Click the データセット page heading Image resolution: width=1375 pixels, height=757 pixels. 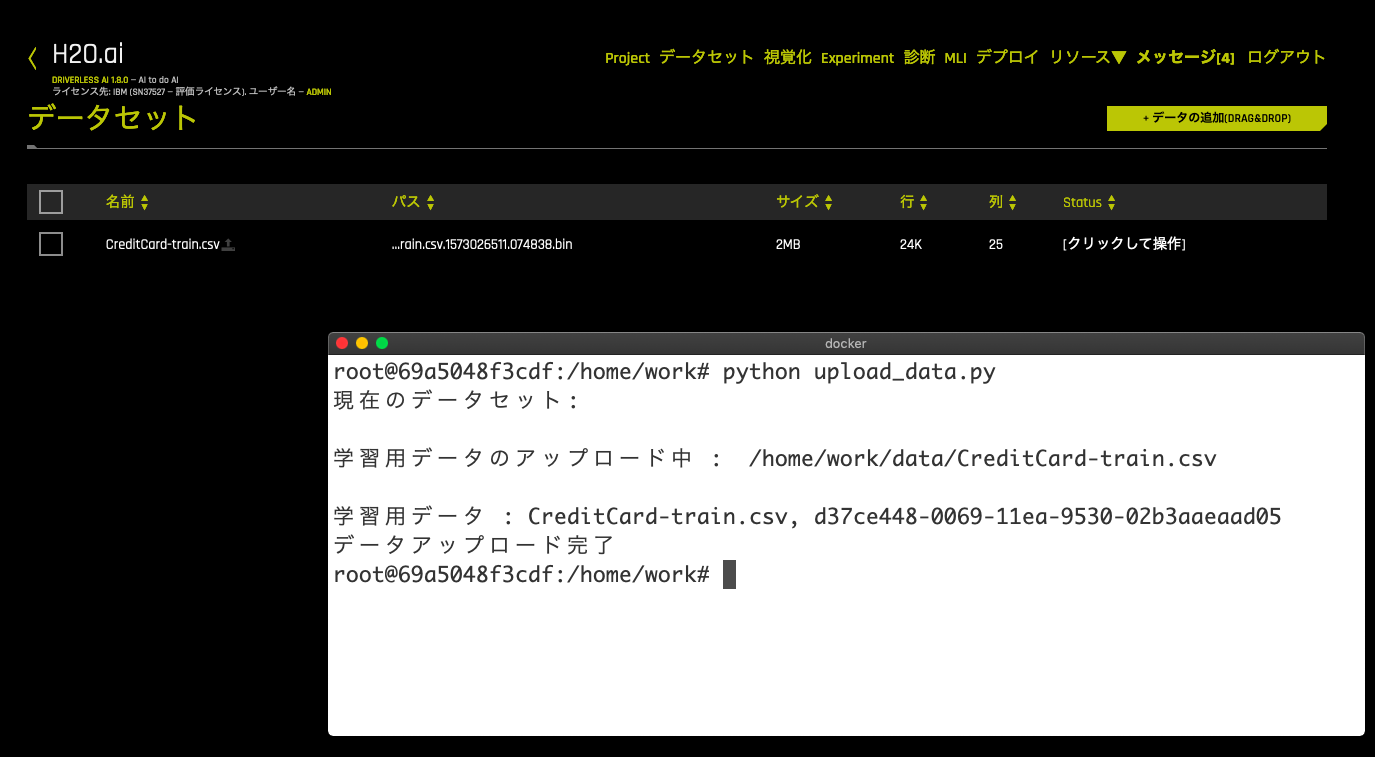click(113, 117)
